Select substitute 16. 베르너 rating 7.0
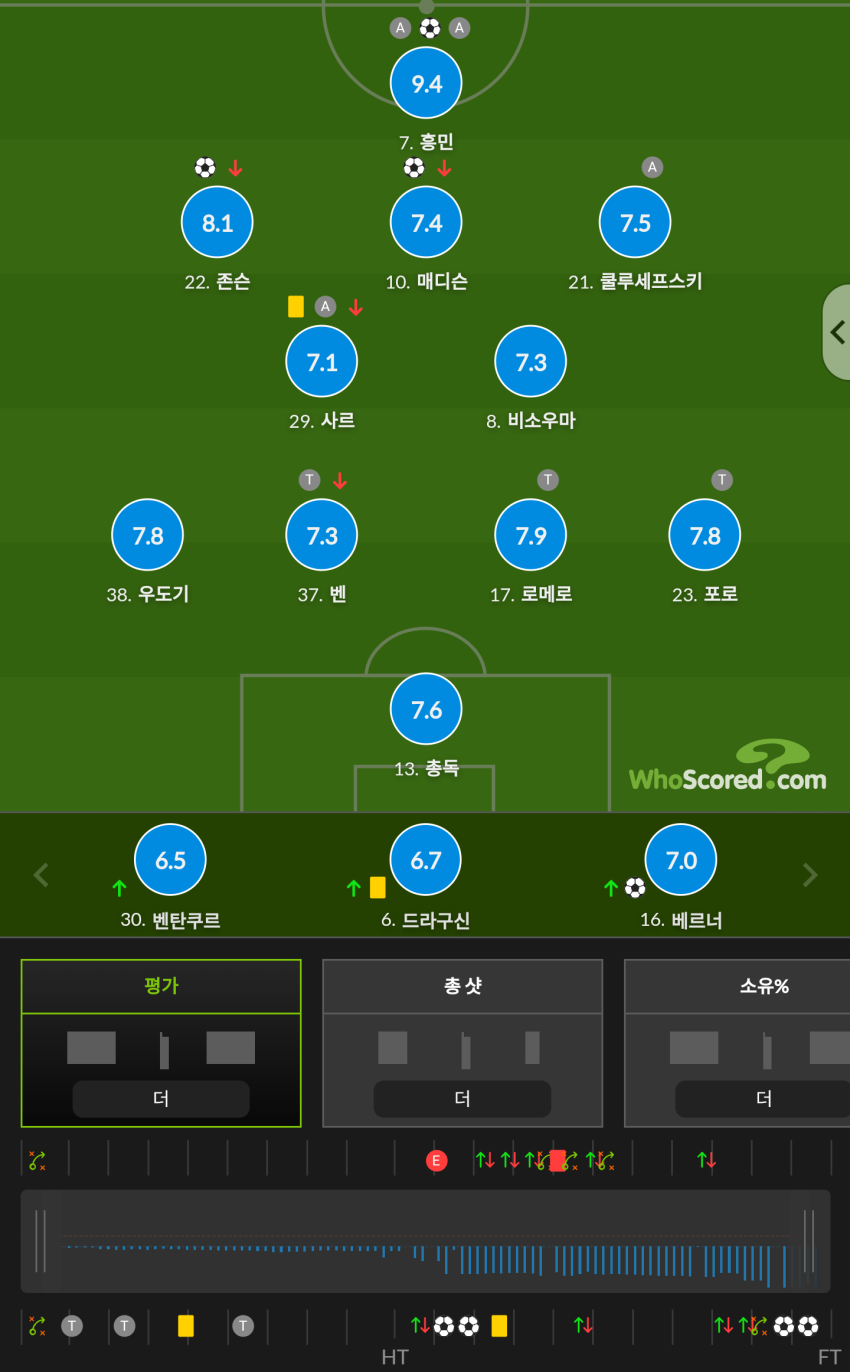Viewport: 850px width, 1372px height. tap(681, 860)
